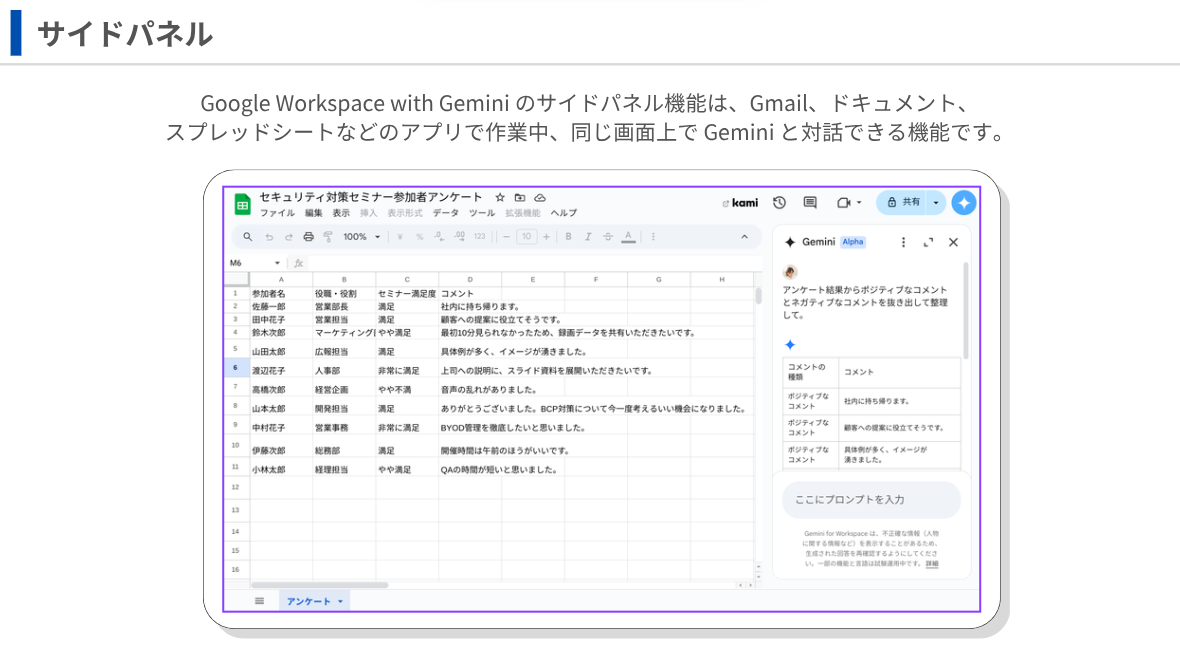Open the 表示 menu
1180x662 pixels.
pyautogui.click(x=341, y=214)
